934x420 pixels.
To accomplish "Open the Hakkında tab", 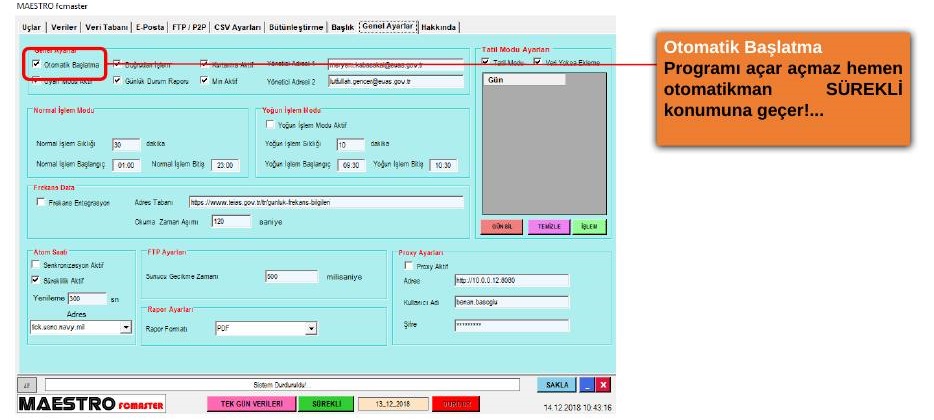I will click(x=439, y=27).
